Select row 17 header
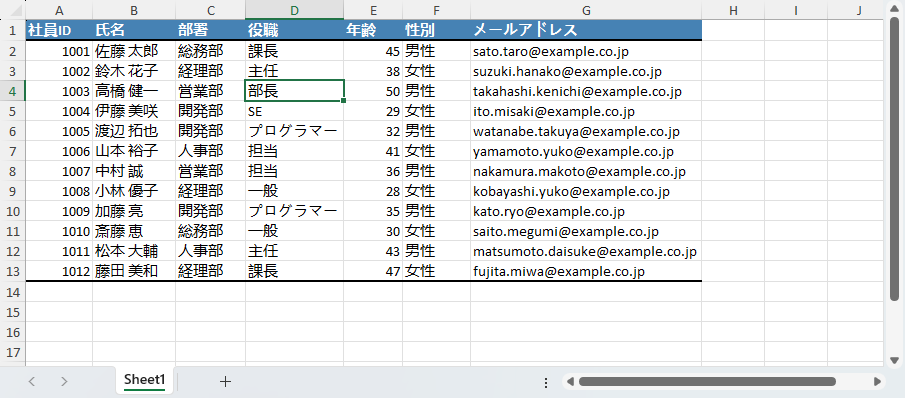Screen dimensions: 905x398 click(13, 351)
